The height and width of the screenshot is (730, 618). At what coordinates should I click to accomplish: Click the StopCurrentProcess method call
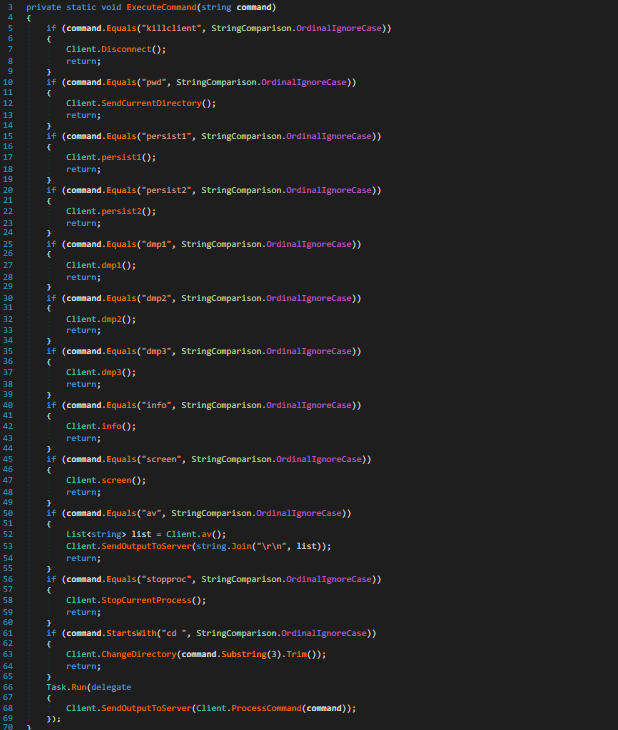tap(146, 601)
